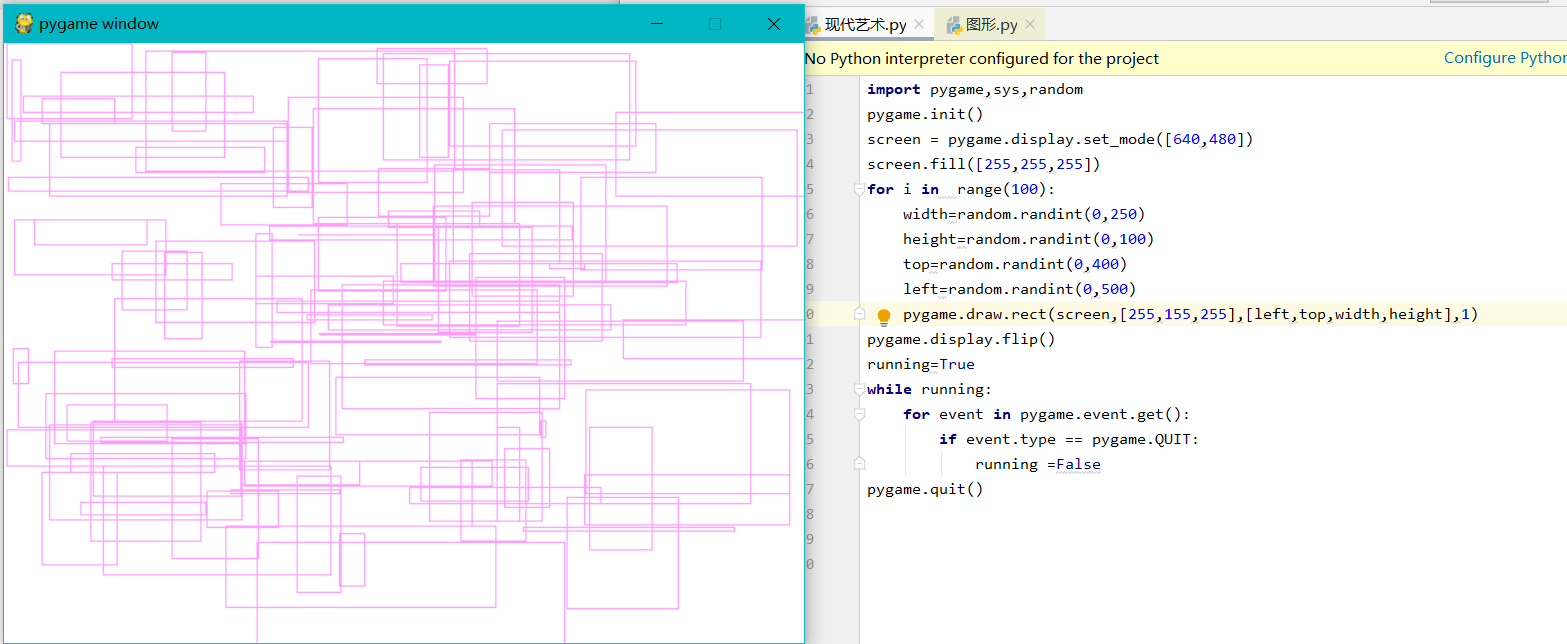Click the 'running=True' line
This screenshot has width=1567, height=644.
tap(921, 364)
